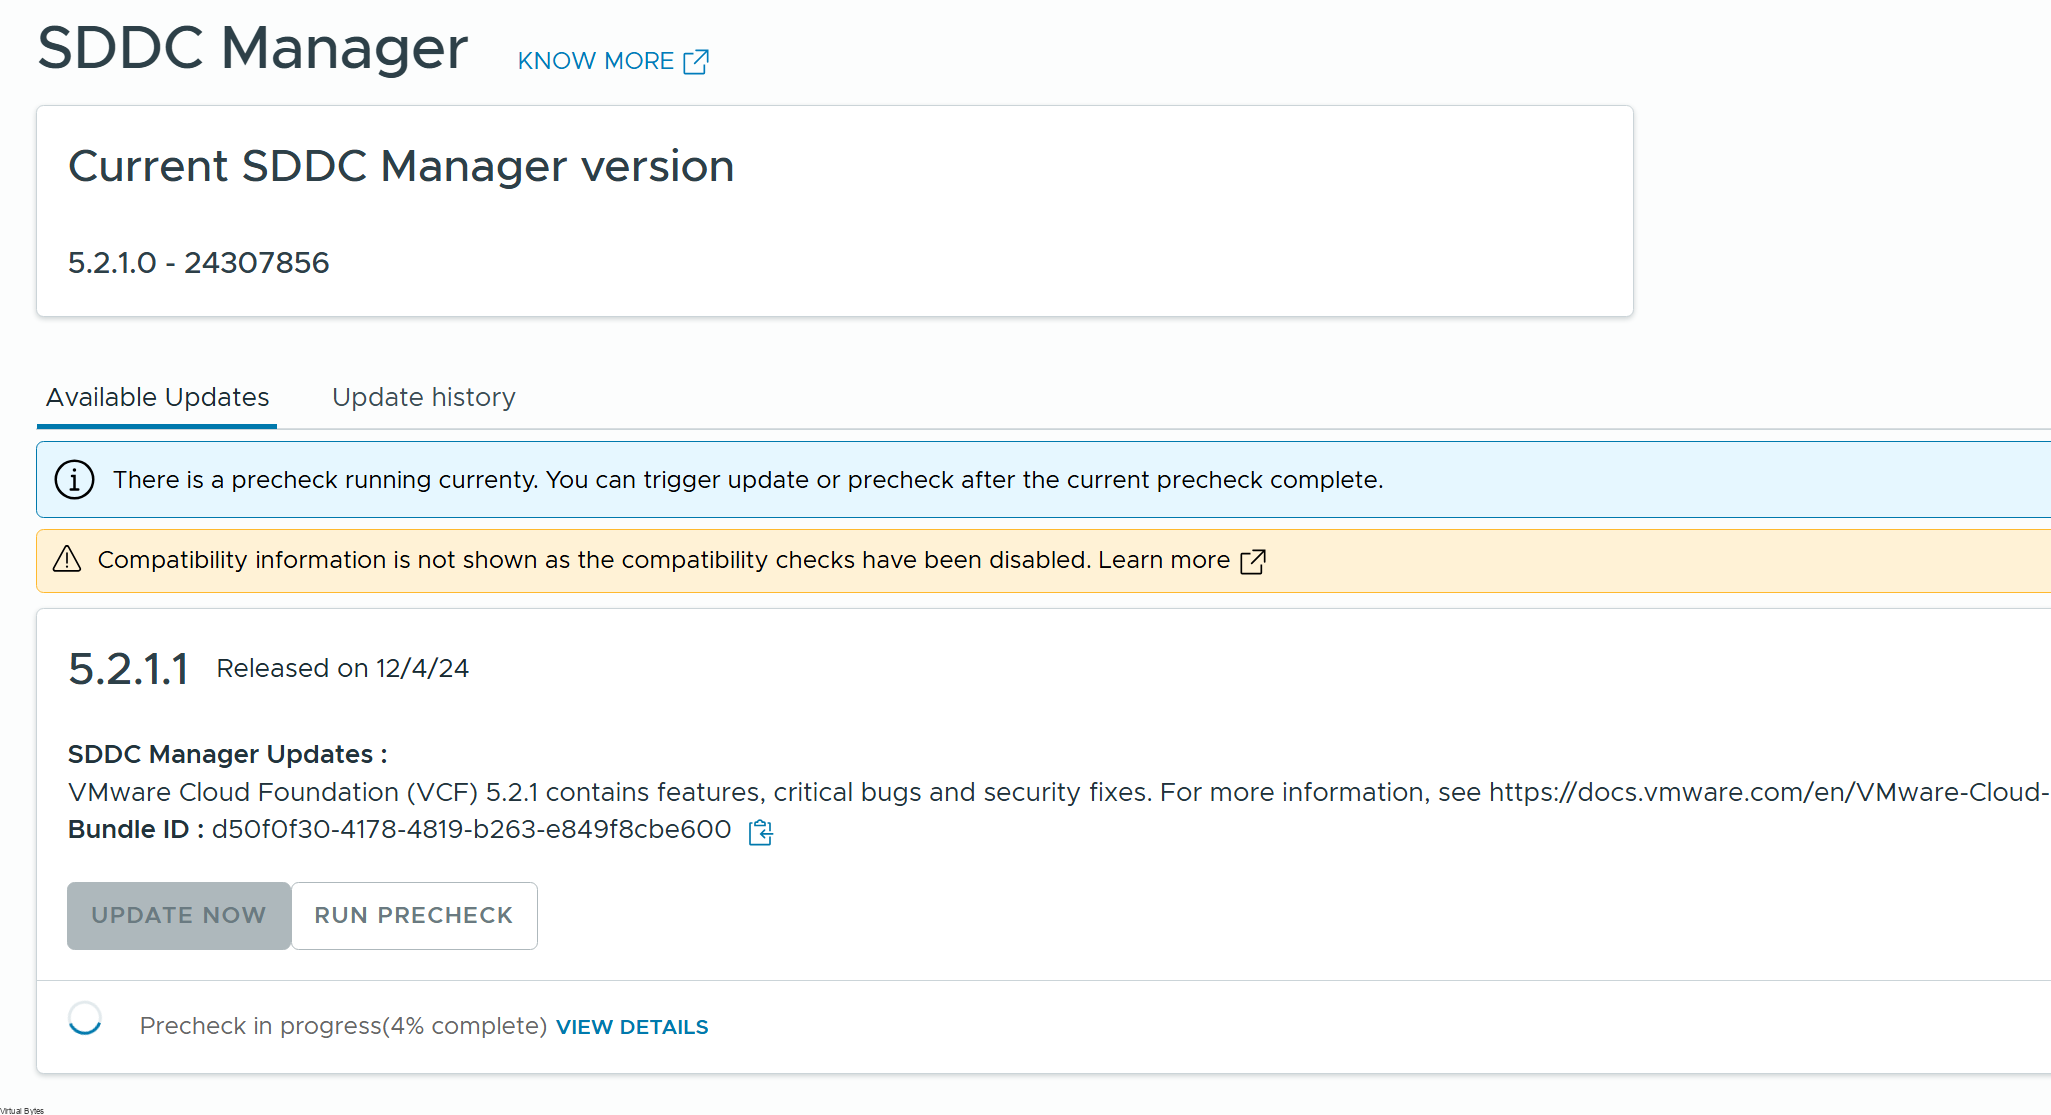Open the Update history tab

(x=424, y=397)
